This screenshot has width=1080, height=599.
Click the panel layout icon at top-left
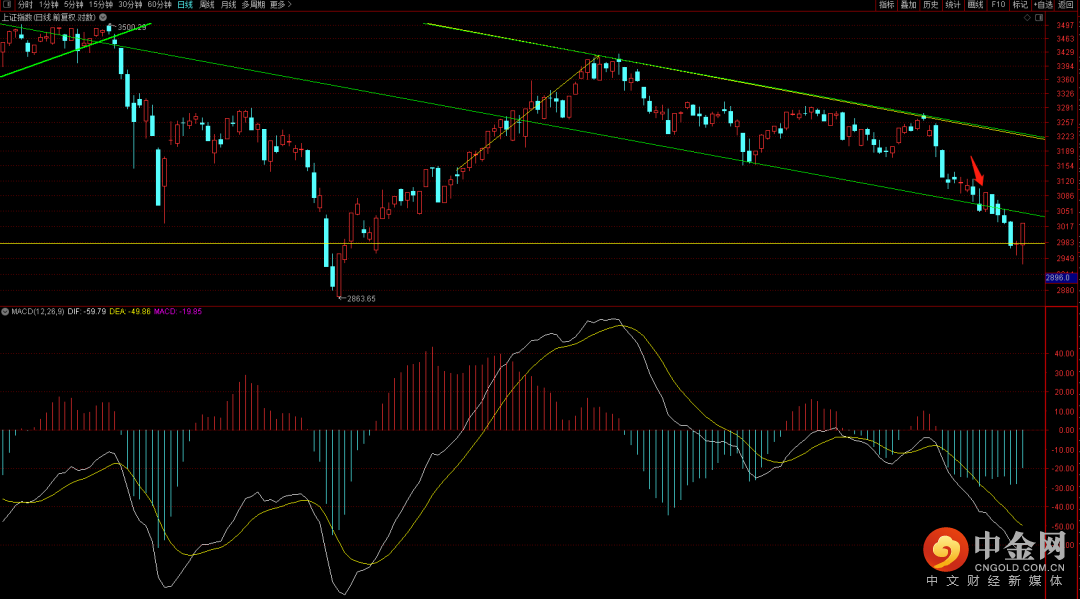(x=7, y=5)
